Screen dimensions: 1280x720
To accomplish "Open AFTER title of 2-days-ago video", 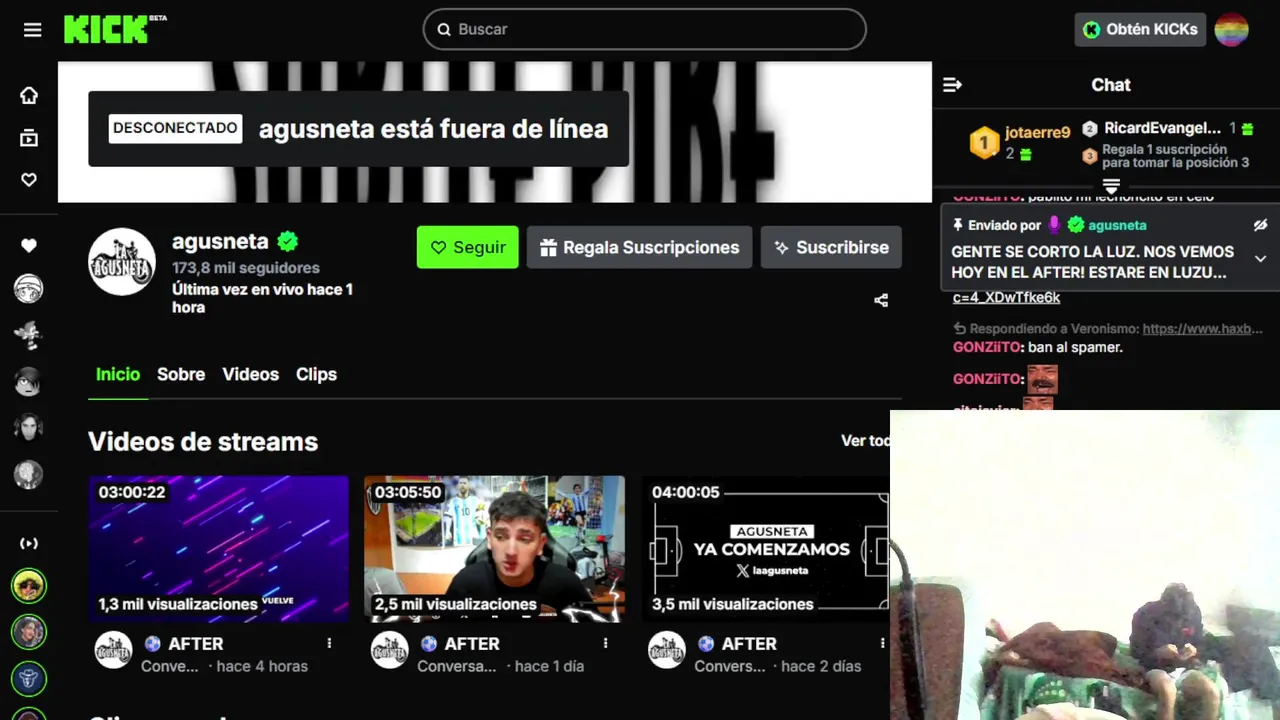I will [749, 644].
